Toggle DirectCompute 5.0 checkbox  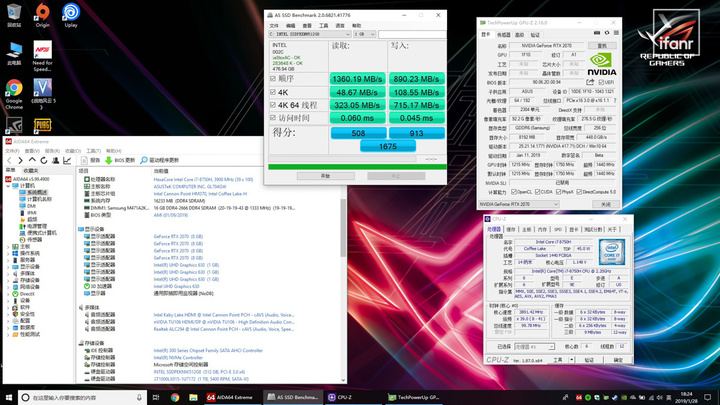click(579, 192)
